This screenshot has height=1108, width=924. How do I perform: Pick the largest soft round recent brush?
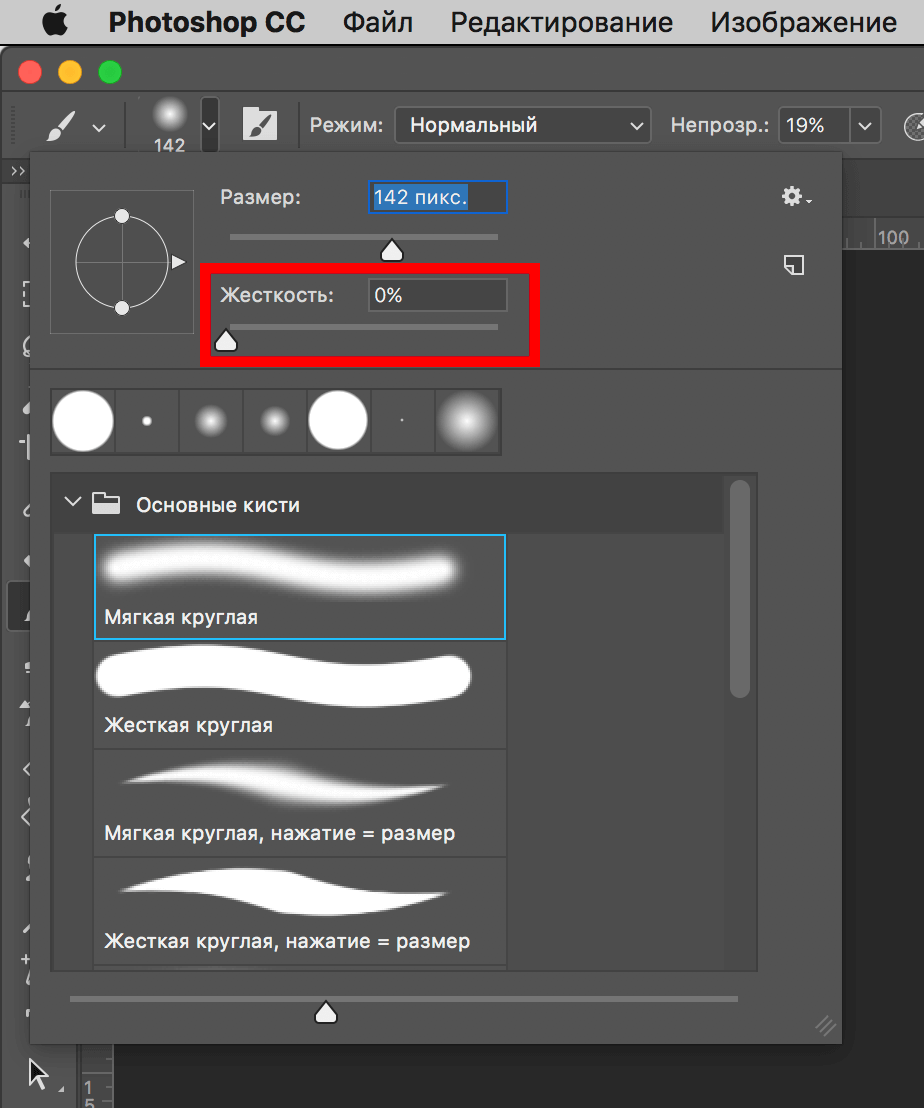coord(468,422)
